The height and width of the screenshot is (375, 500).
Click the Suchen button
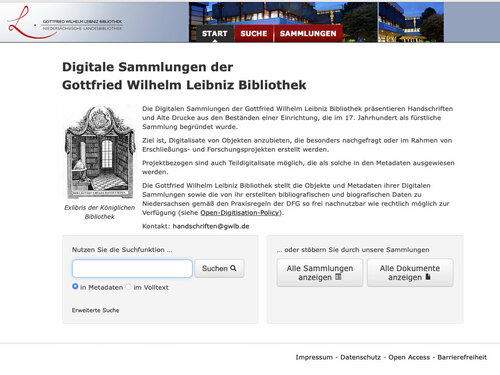(219, 268)
